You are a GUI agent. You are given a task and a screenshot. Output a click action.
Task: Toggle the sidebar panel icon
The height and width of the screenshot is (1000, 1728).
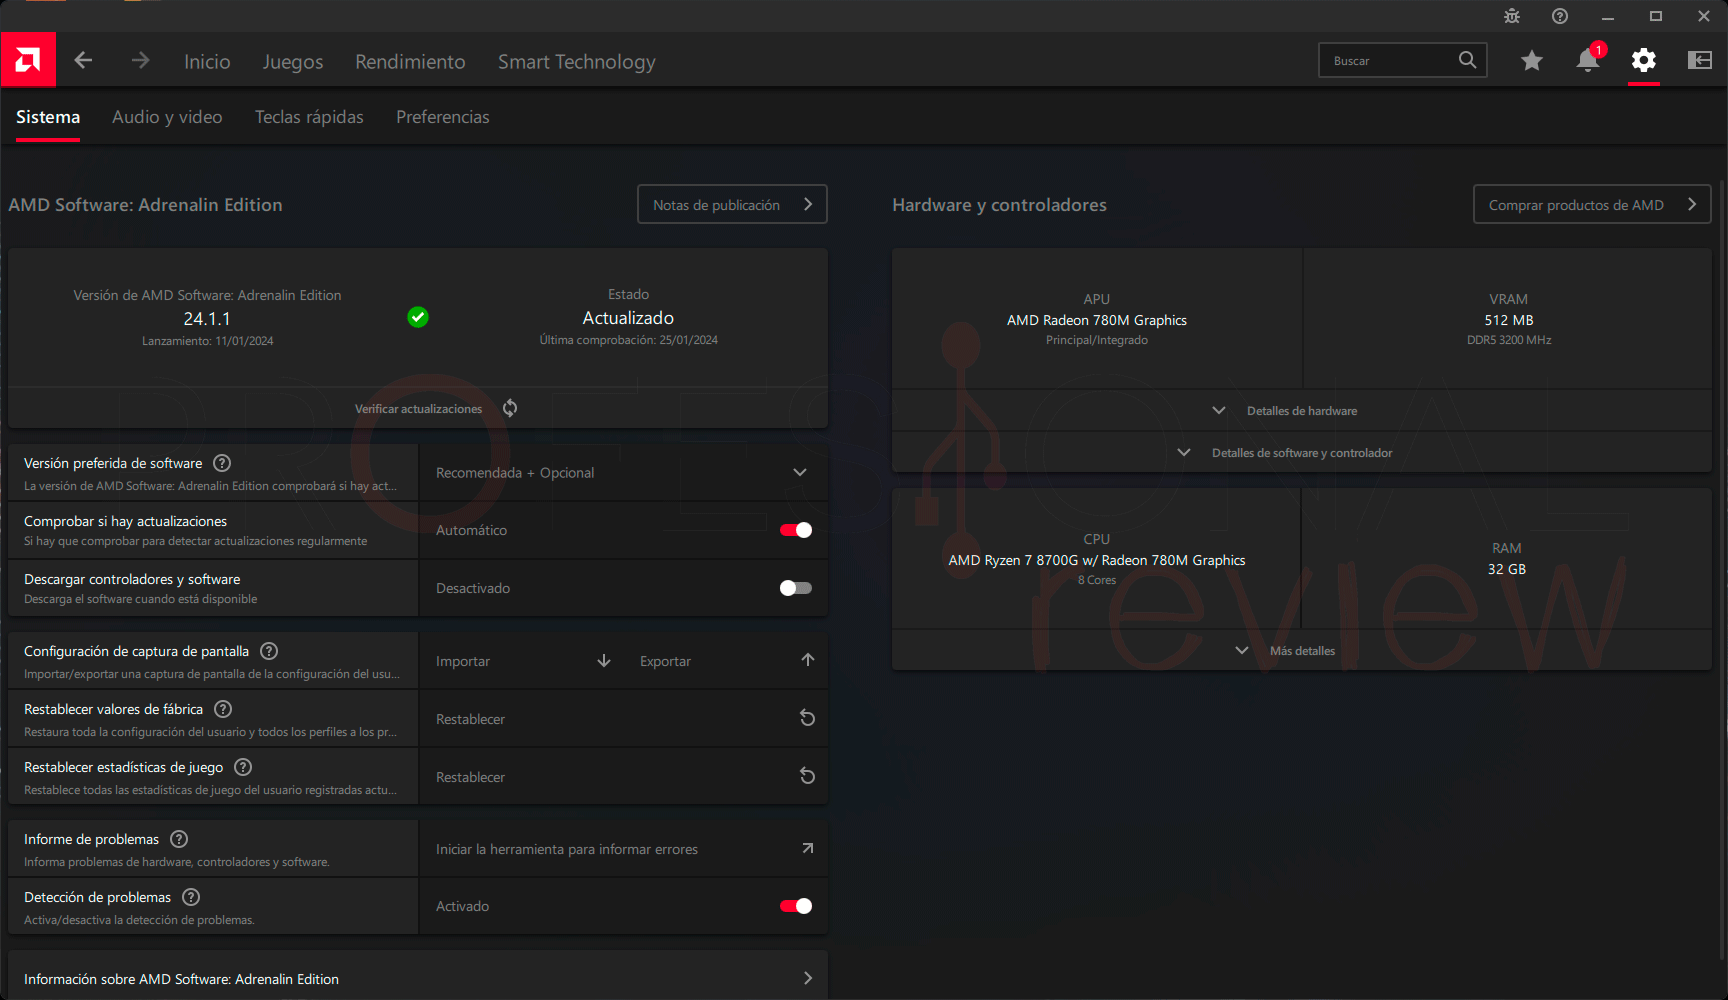click(x=1700, y=61)
